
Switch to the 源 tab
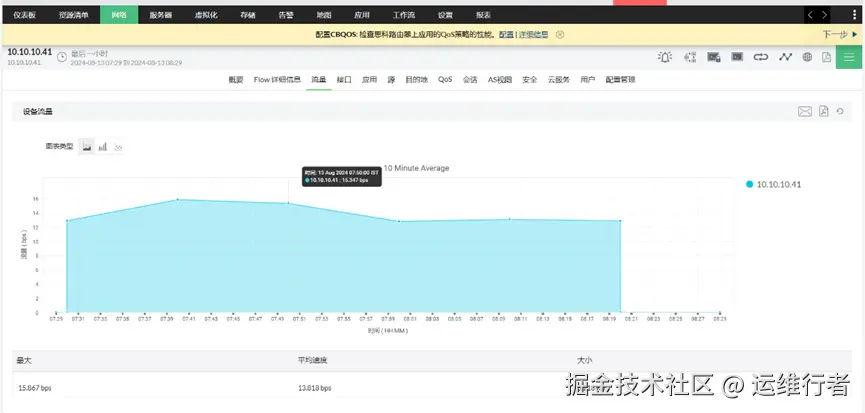coord(391,79)
